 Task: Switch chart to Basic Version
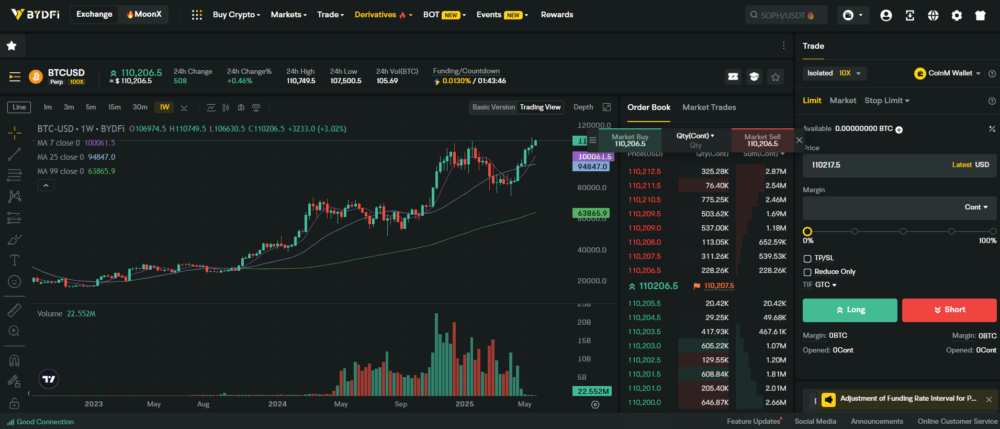tap(493, 107)
